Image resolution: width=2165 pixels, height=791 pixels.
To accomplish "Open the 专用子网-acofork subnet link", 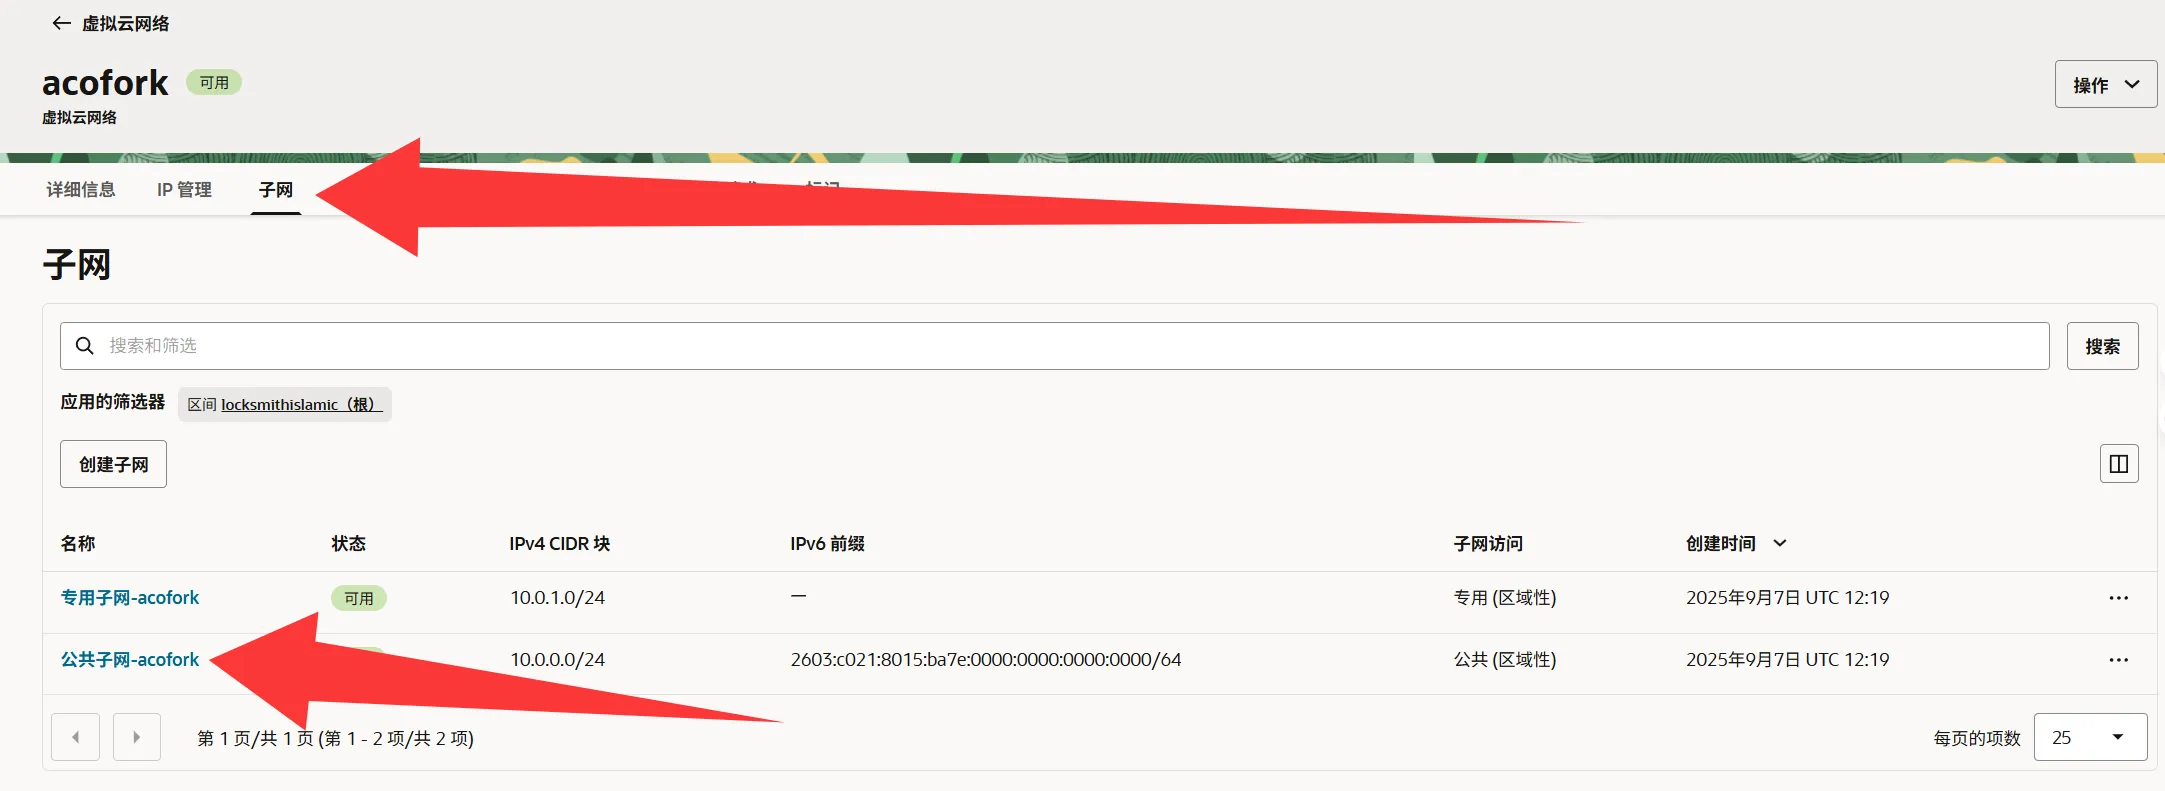I will click(x=130, y=598).
